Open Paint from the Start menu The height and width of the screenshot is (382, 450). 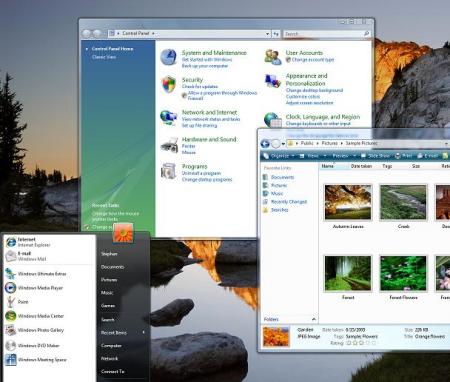(x=17, y=302)
